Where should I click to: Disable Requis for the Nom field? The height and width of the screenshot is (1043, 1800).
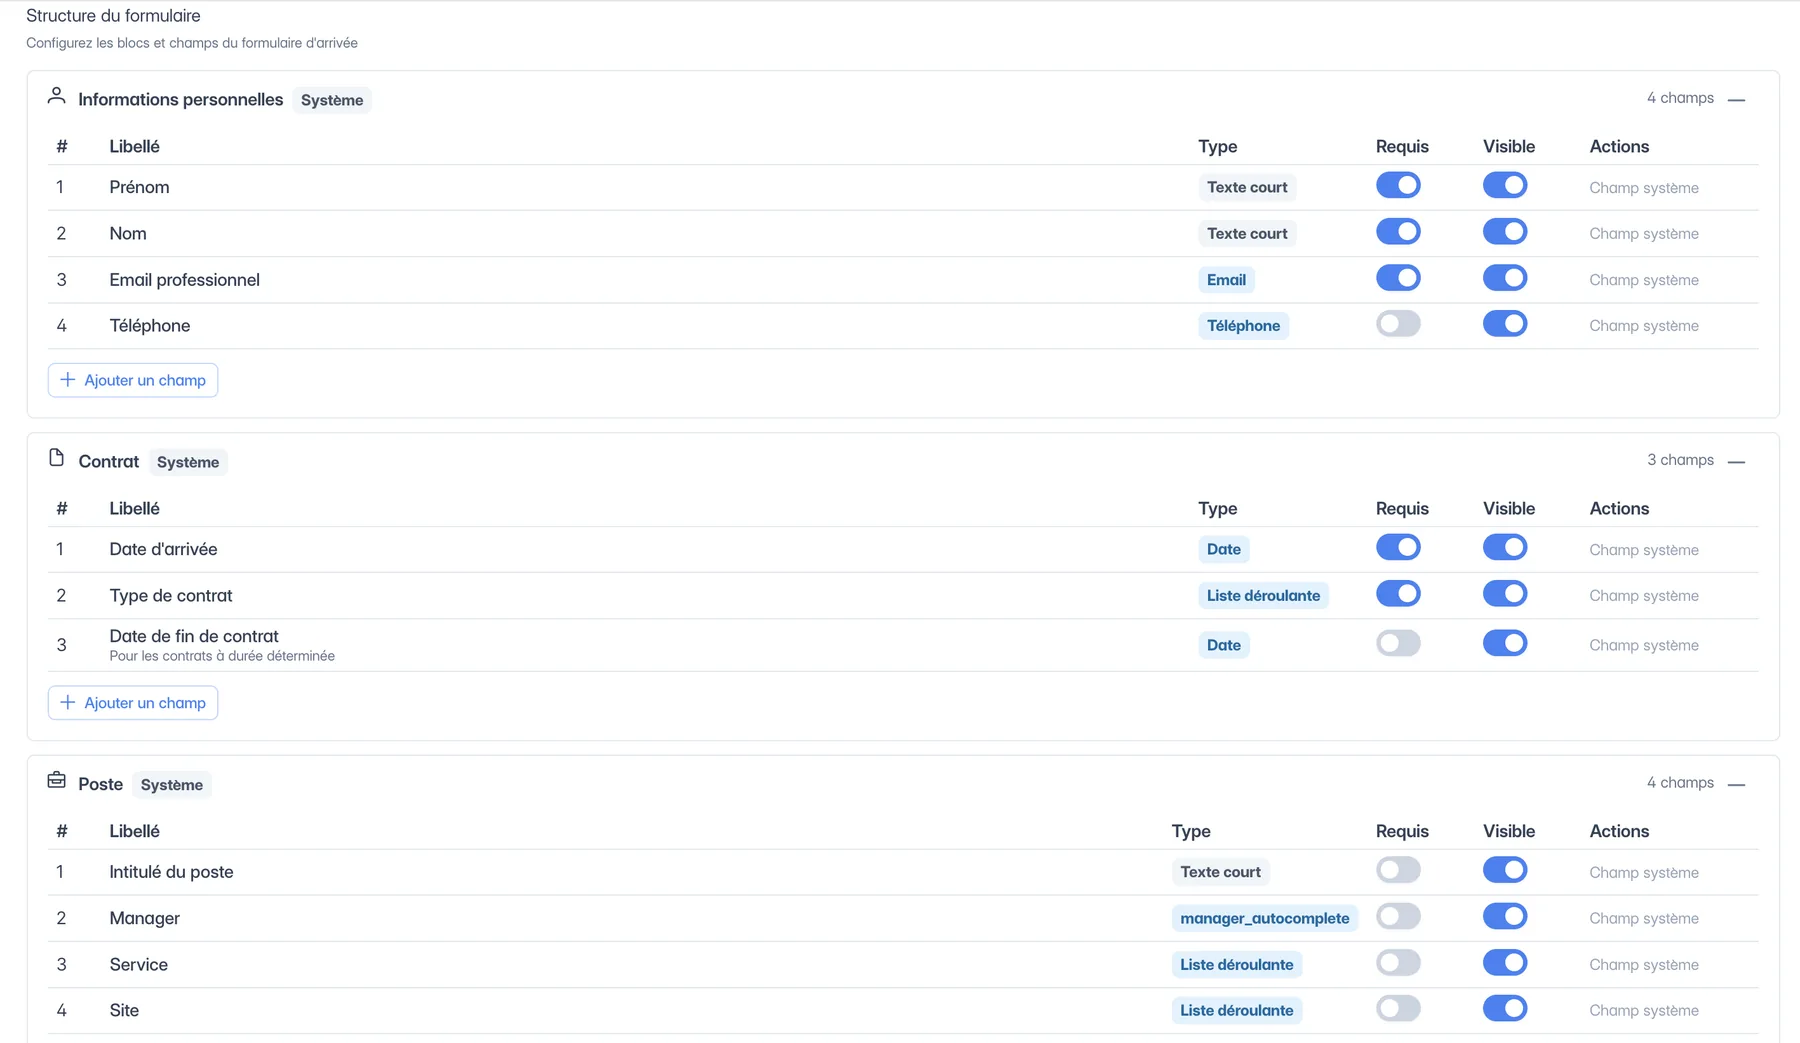point(1398,232)
